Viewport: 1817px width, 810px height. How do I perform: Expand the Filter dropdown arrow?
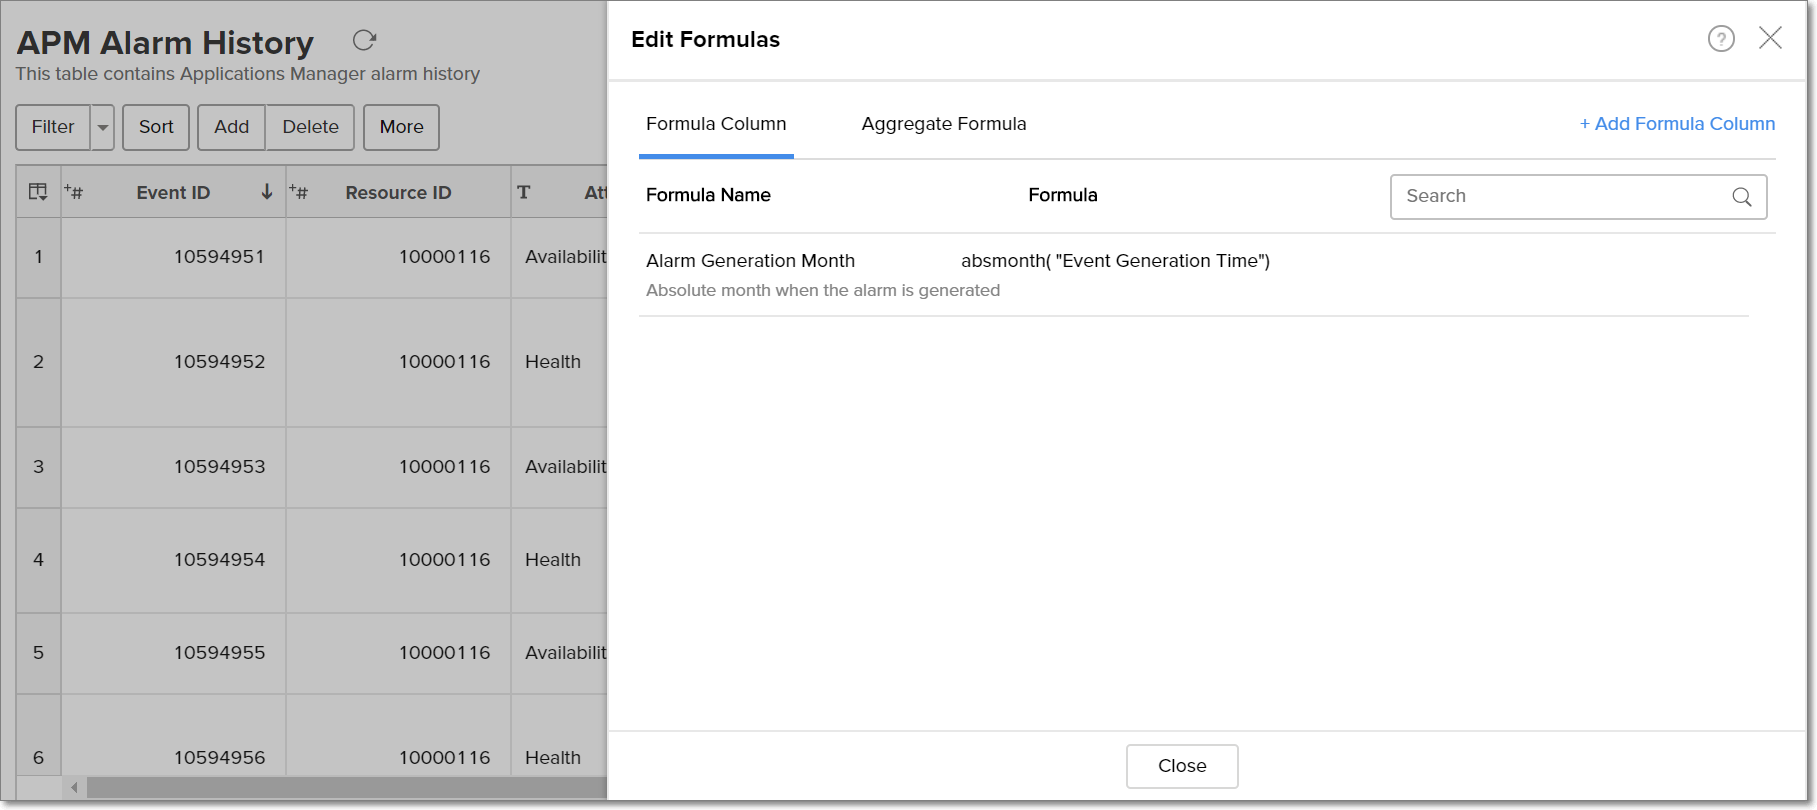[103, 127]
